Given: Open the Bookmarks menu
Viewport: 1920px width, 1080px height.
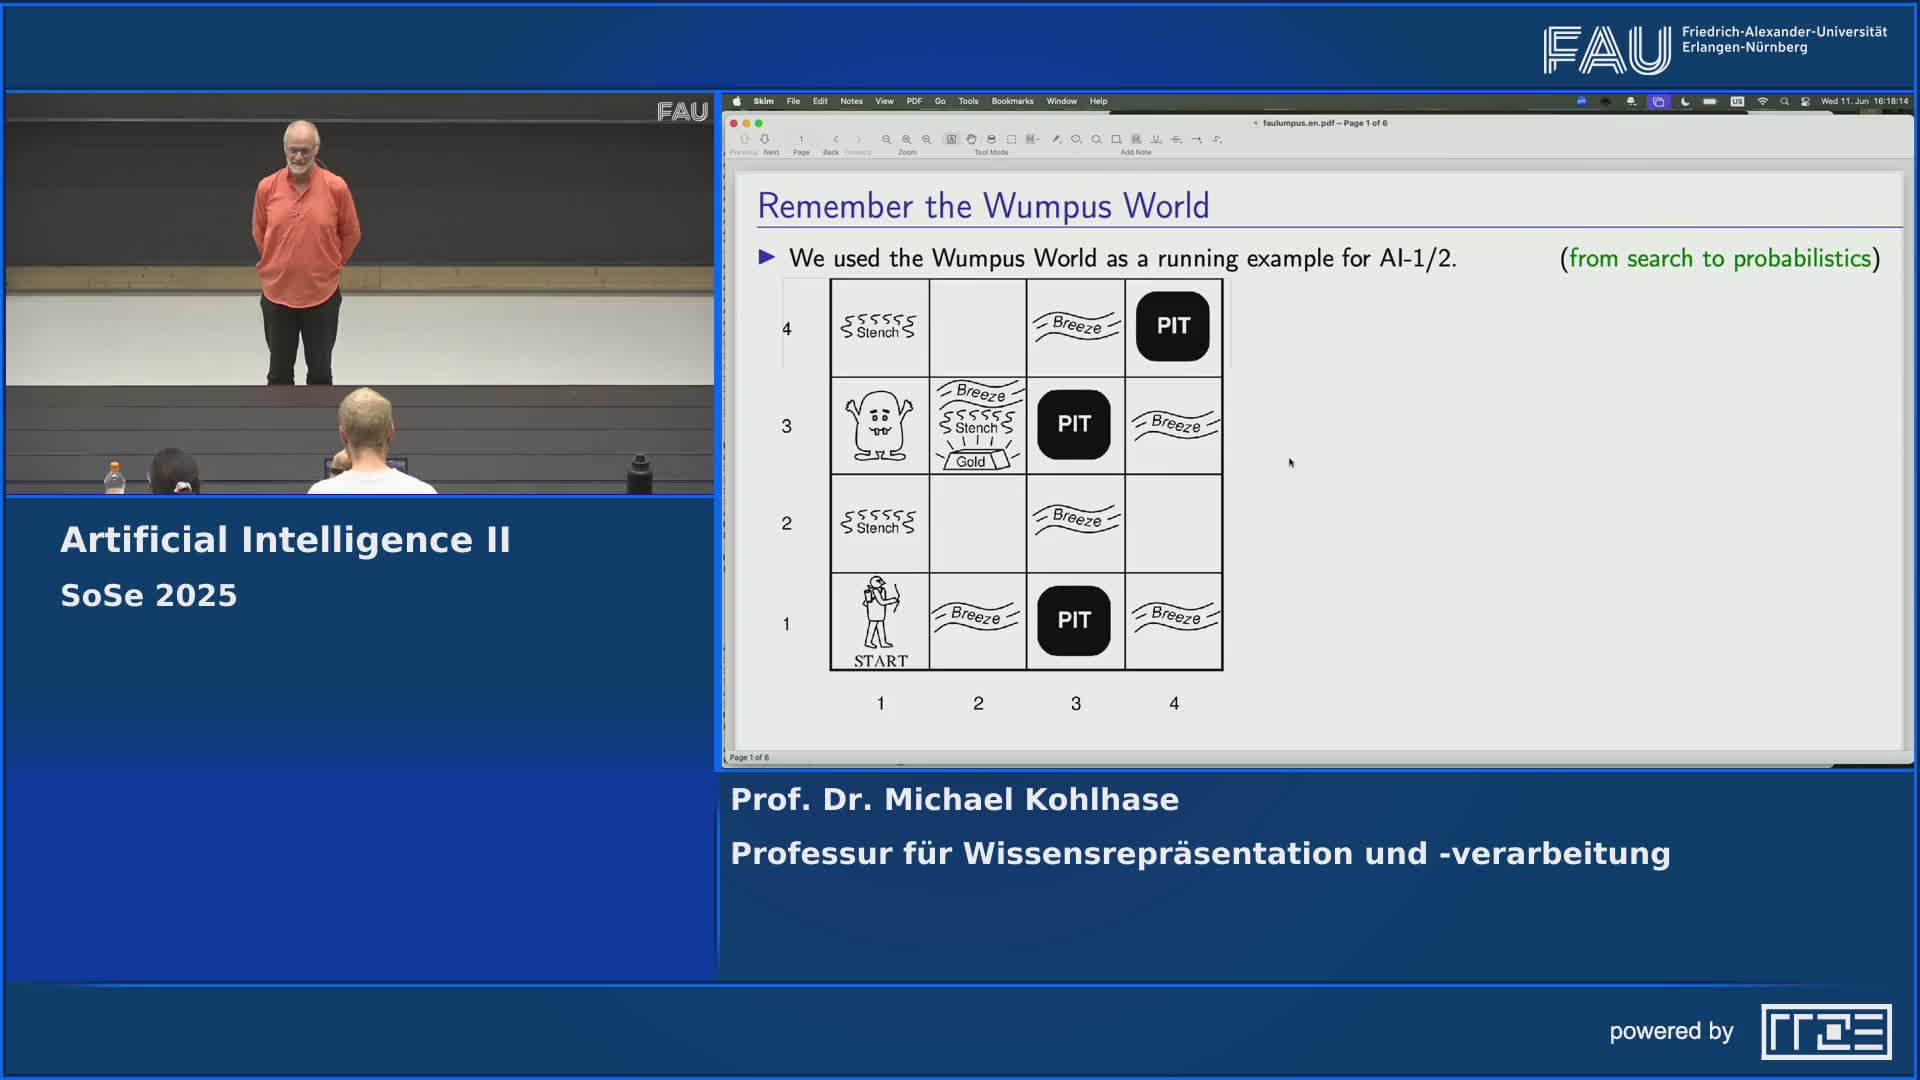Looking at the screenshot, I should (1012, 101).
